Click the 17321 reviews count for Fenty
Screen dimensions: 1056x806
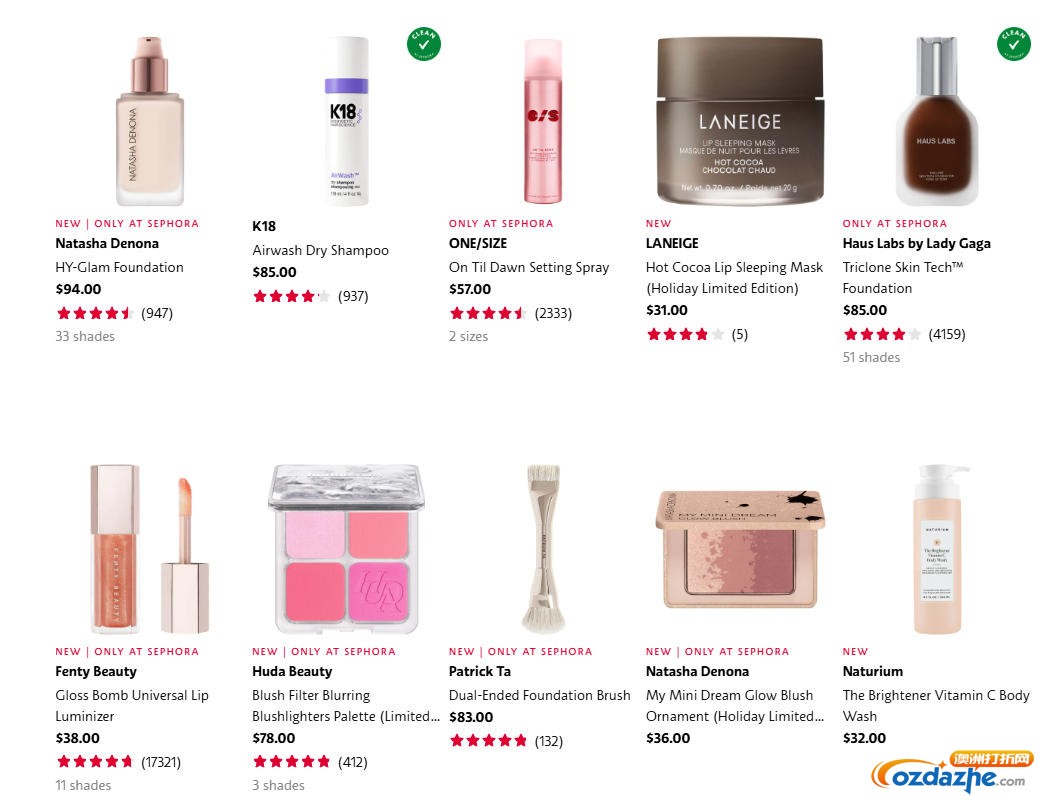pyautogui.click(x=160, y=762)
